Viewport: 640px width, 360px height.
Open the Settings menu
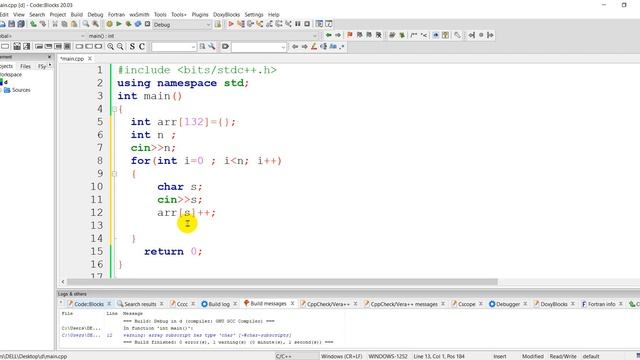254,14
